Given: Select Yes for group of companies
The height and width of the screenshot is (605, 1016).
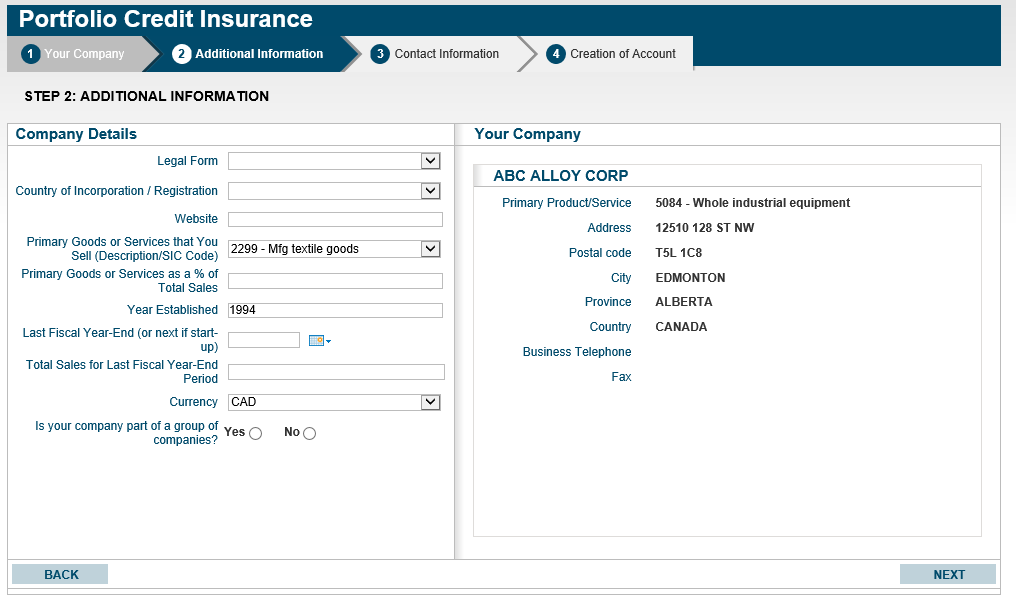Looking at the screenshot, I should pyautogui.click(x=256, y=433).
